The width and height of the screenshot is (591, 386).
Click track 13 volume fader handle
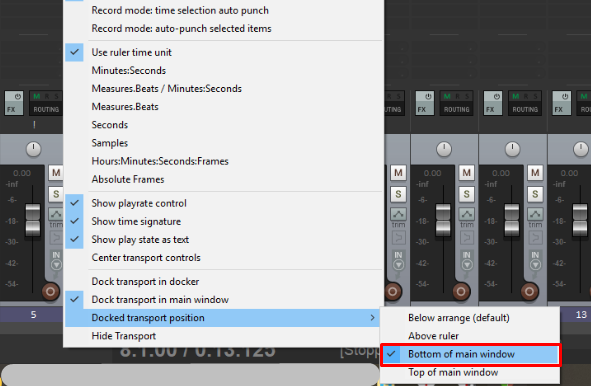tap(580, 220)
